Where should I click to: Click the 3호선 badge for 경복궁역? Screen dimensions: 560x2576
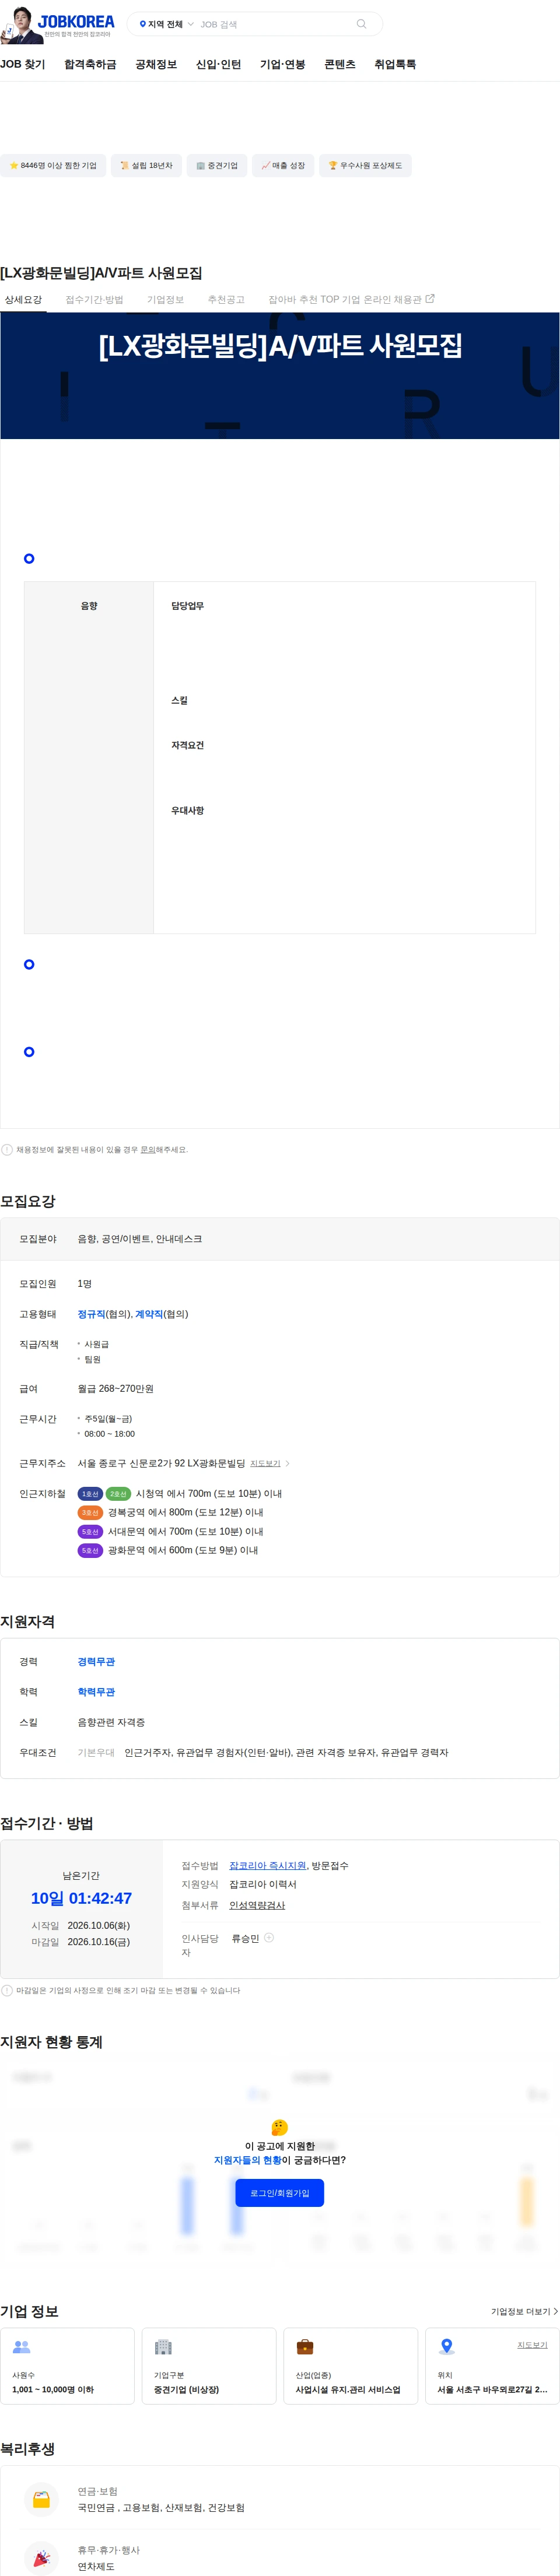click(90, 1513)
